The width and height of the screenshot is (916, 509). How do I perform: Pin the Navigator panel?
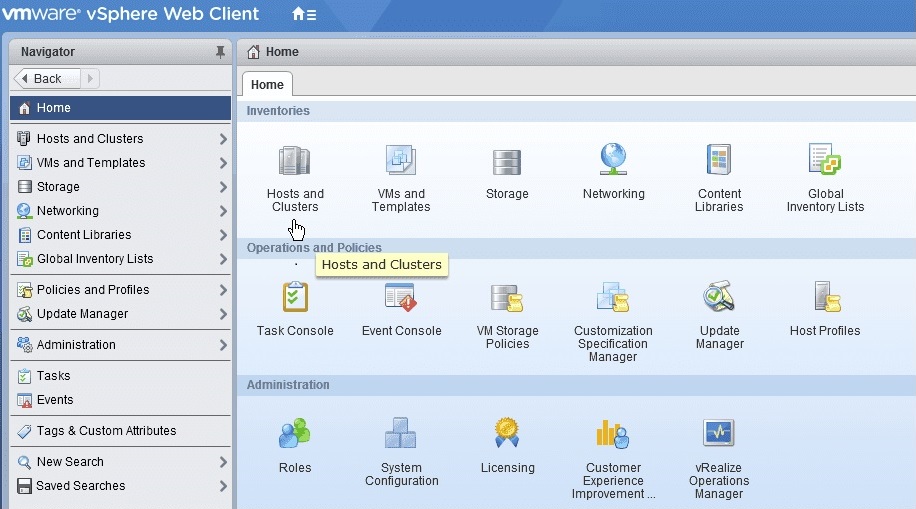pyautogui.click(x=220, y=52)
